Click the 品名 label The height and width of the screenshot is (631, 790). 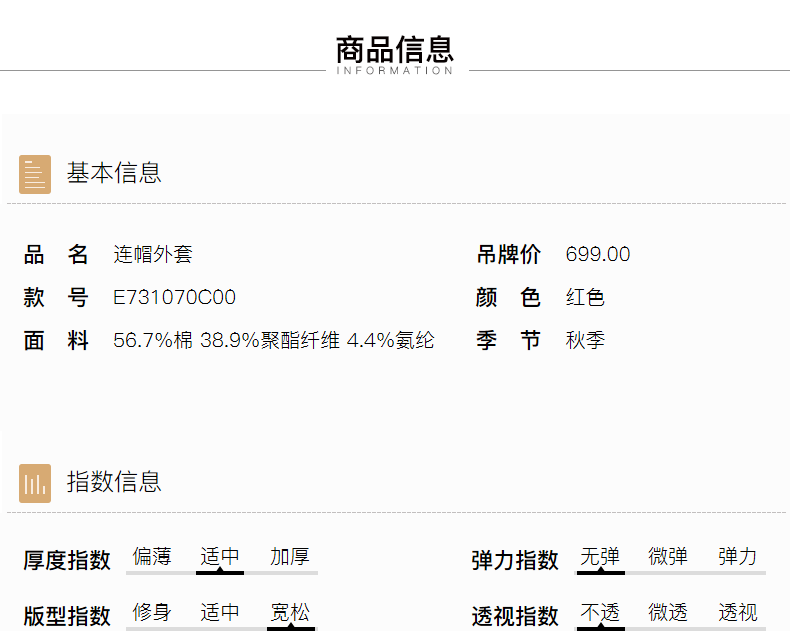coord(56,255)
